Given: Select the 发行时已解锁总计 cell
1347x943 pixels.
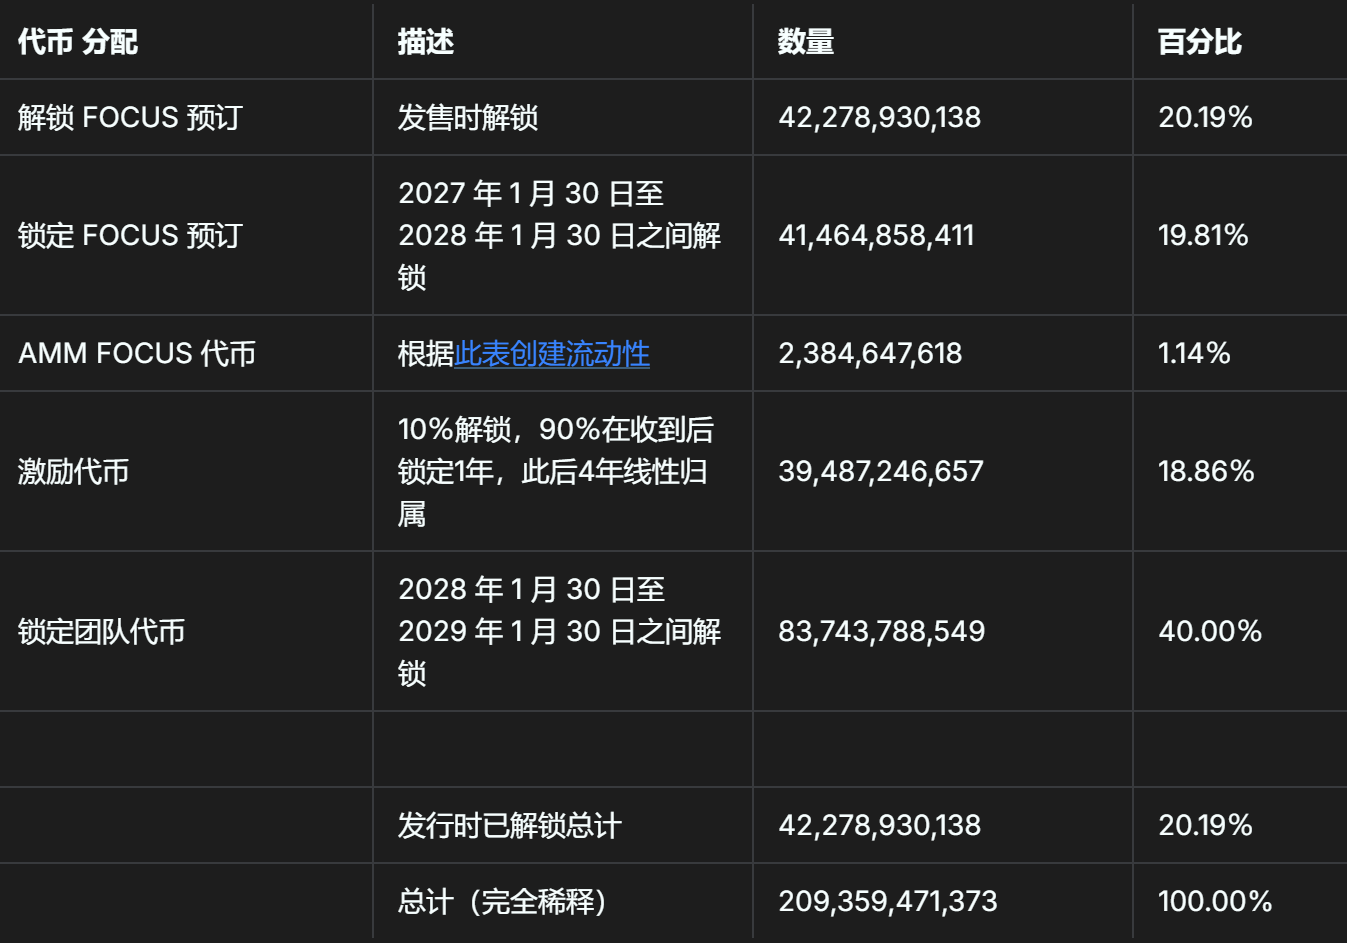Looking at the screenshot, I should pyautogui.click(x=510, y=826).
